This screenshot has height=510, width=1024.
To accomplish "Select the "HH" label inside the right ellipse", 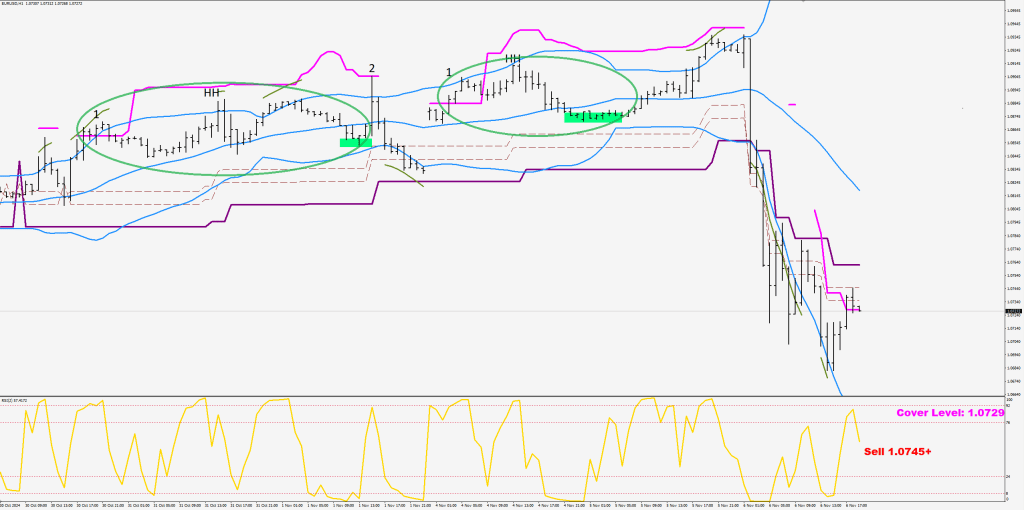I will click(513, 59).
